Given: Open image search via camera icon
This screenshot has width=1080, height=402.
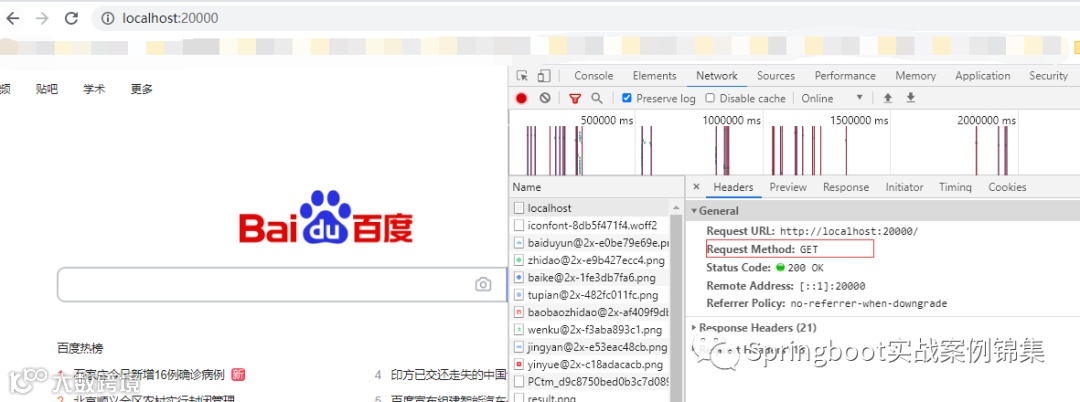Looking at the screenshot, I should click(483, 284).
